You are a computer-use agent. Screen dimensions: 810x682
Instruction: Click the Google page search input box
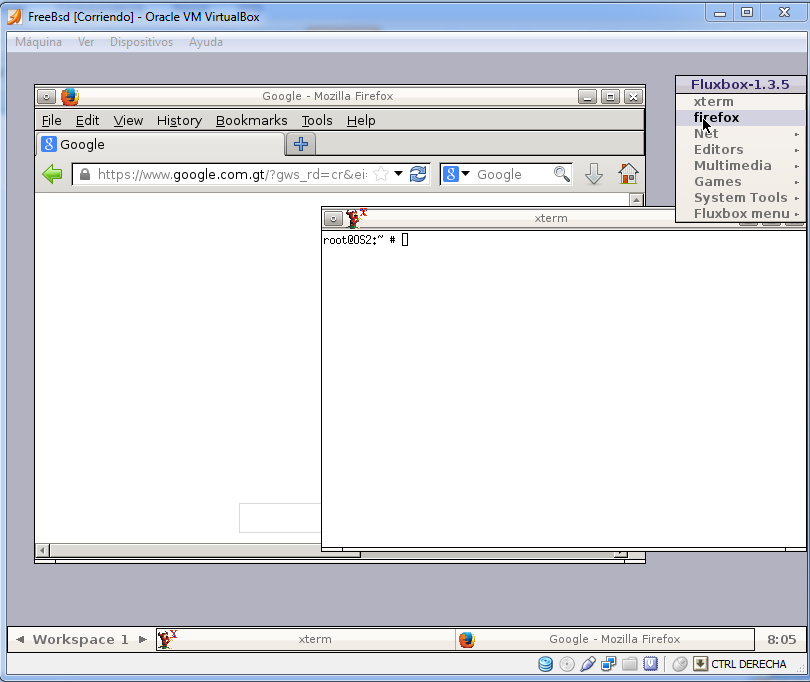[x=280, y=518]
